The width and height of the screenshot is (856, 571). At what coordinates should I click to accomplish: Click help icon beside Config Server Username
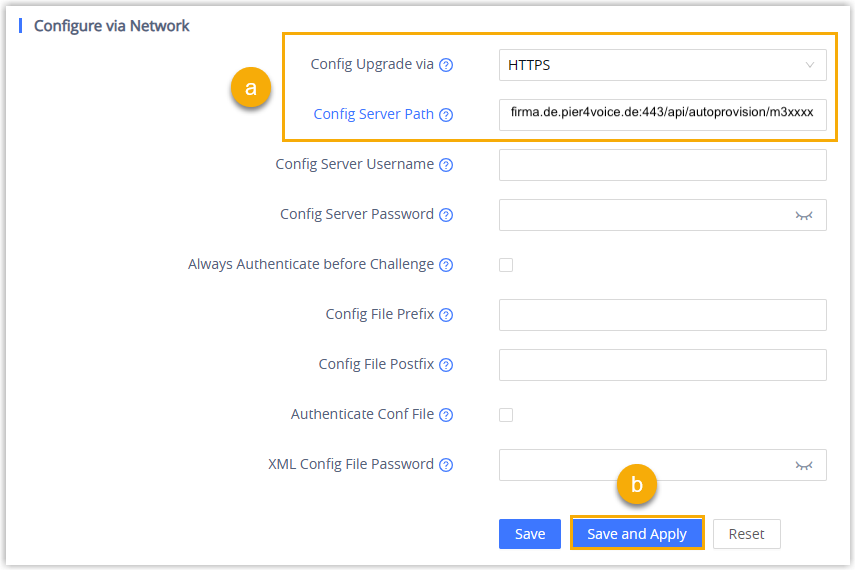tap(446, 165)
